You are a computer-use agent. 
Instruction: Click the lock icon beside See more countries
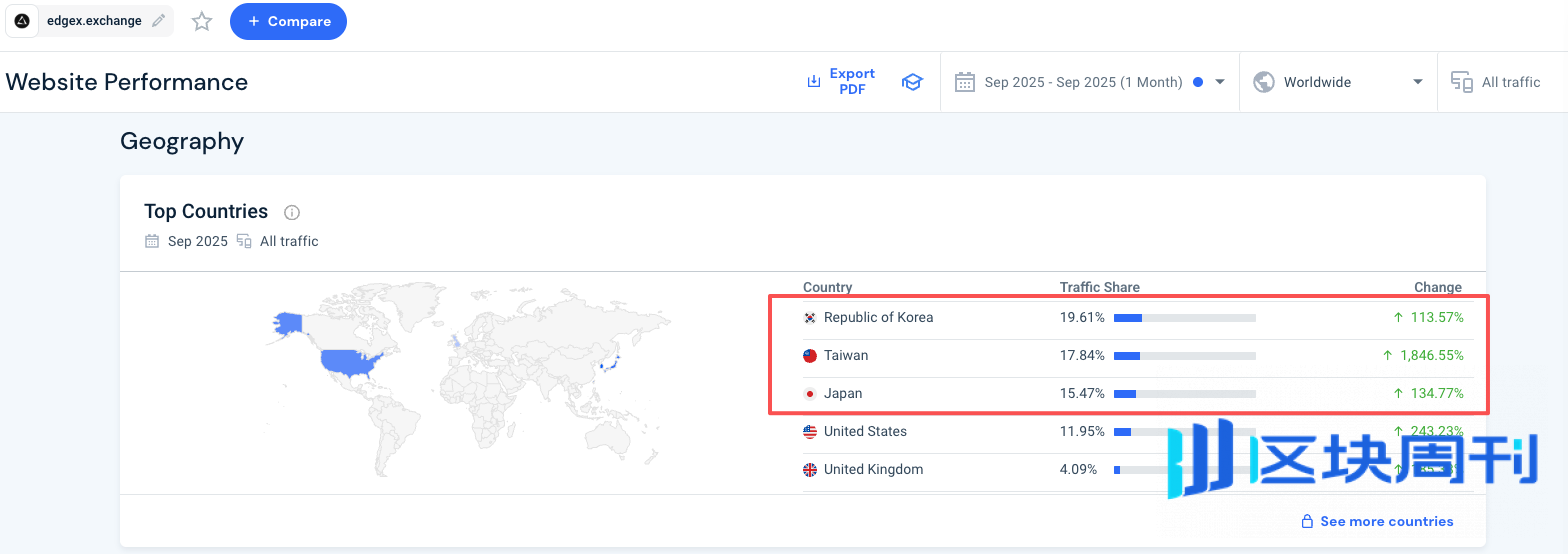click(1306, 521)
